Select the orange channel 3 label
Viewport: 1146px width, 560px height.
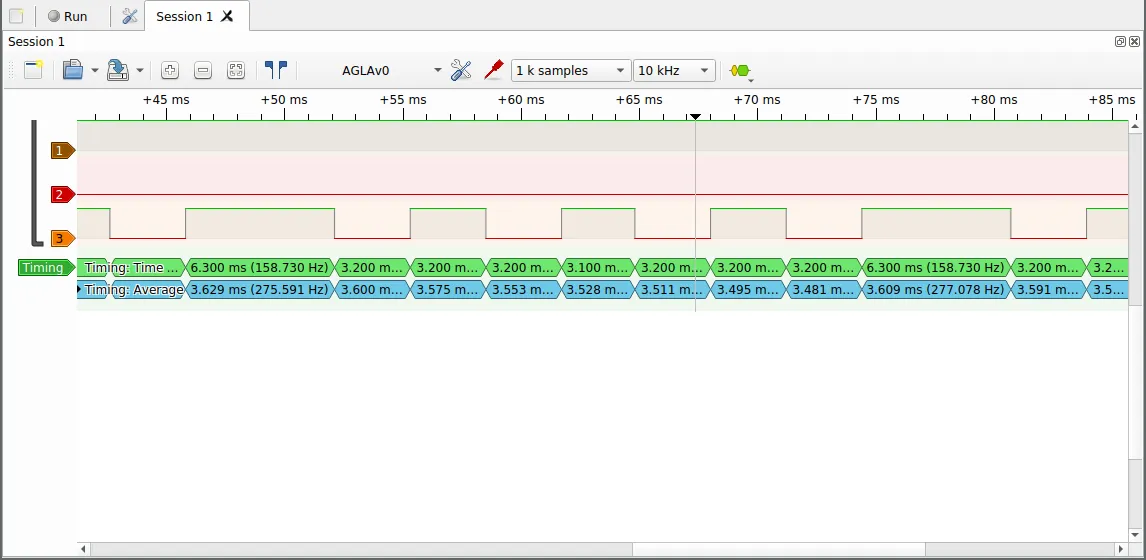[63, 238]
